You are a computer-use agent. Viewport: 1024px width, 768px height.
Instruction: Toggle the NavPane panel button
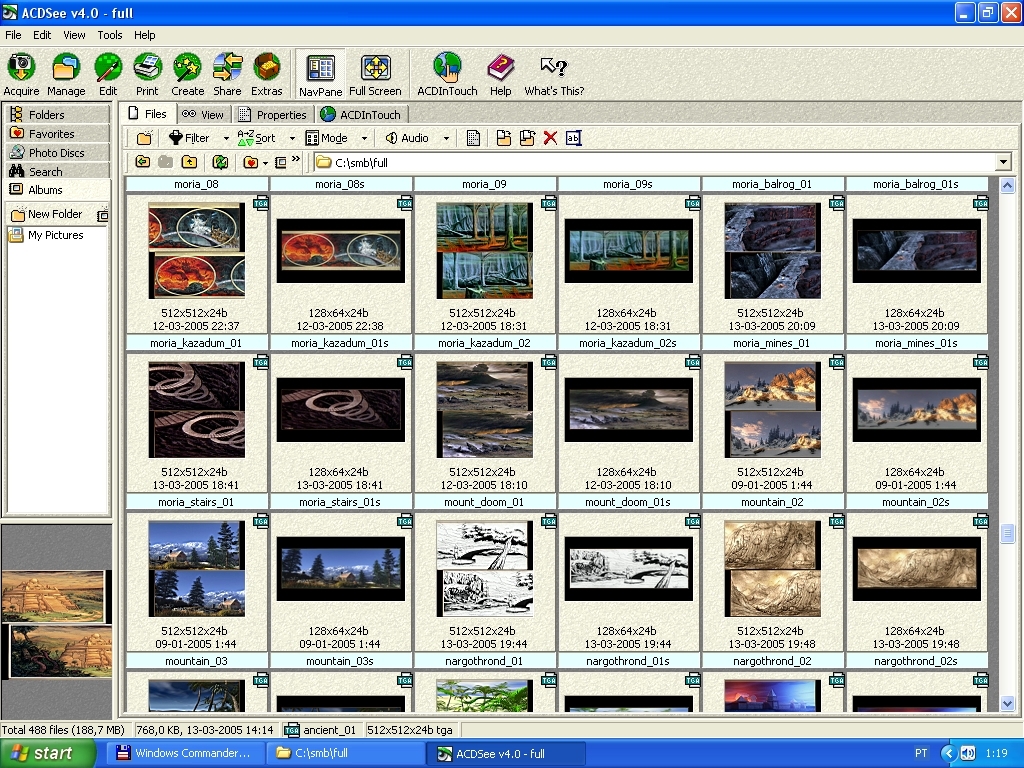320,68
